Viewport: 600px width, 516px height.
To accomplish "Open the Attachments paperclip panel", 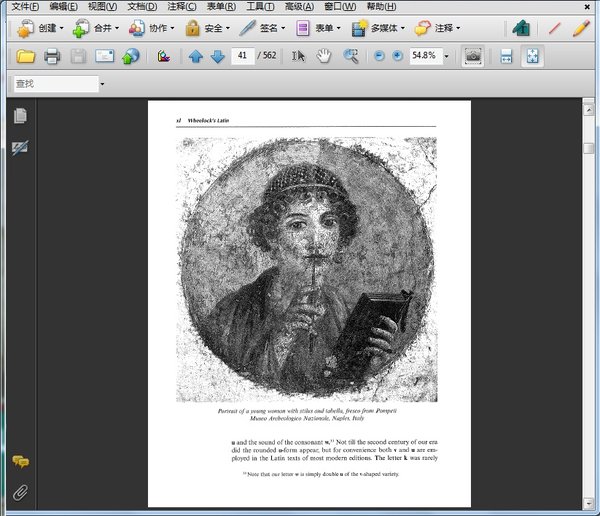I will click(20, 491).
